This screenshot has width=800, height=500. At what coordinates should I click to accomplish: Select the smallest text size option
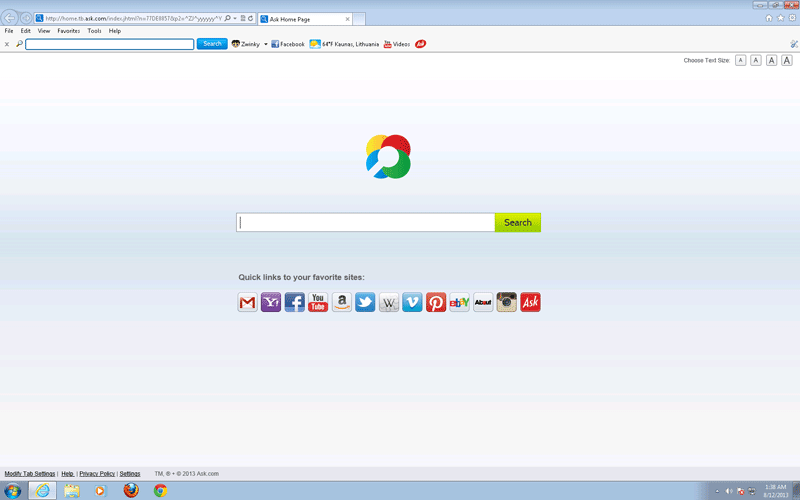(740, 61)
